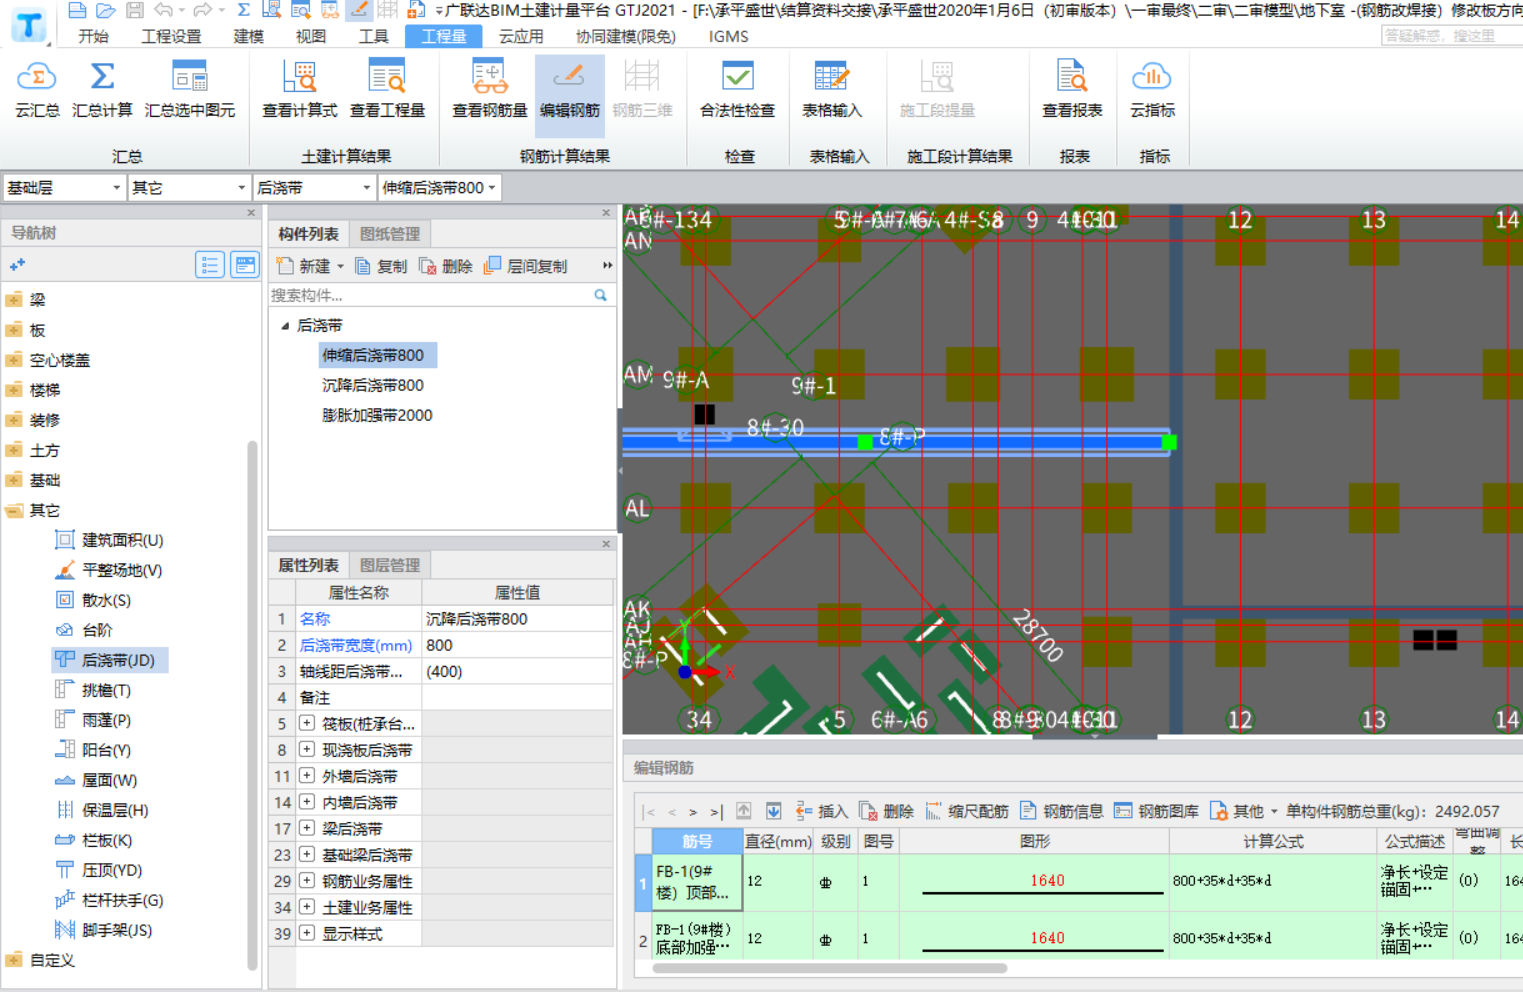Open 表格输入 table input tool

[832, 90]
